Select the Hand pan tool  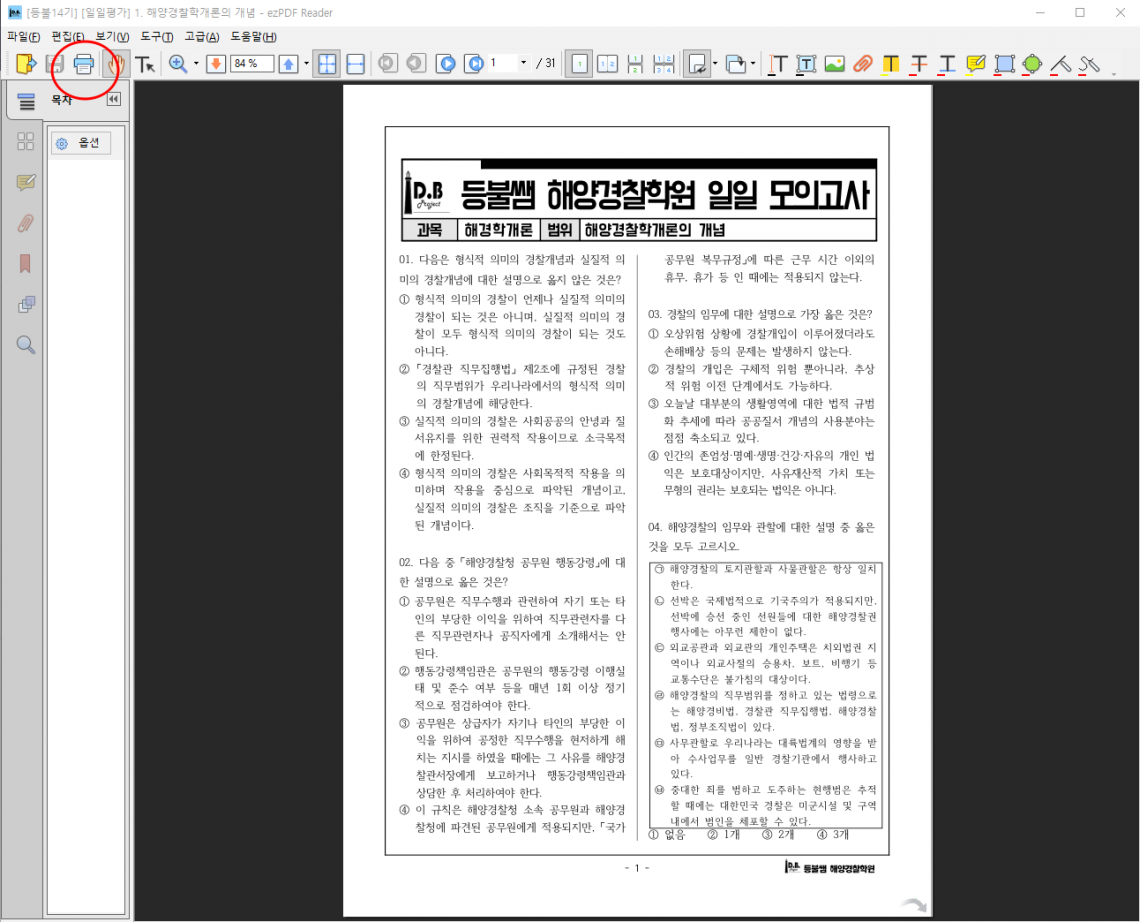click(115, 64)
